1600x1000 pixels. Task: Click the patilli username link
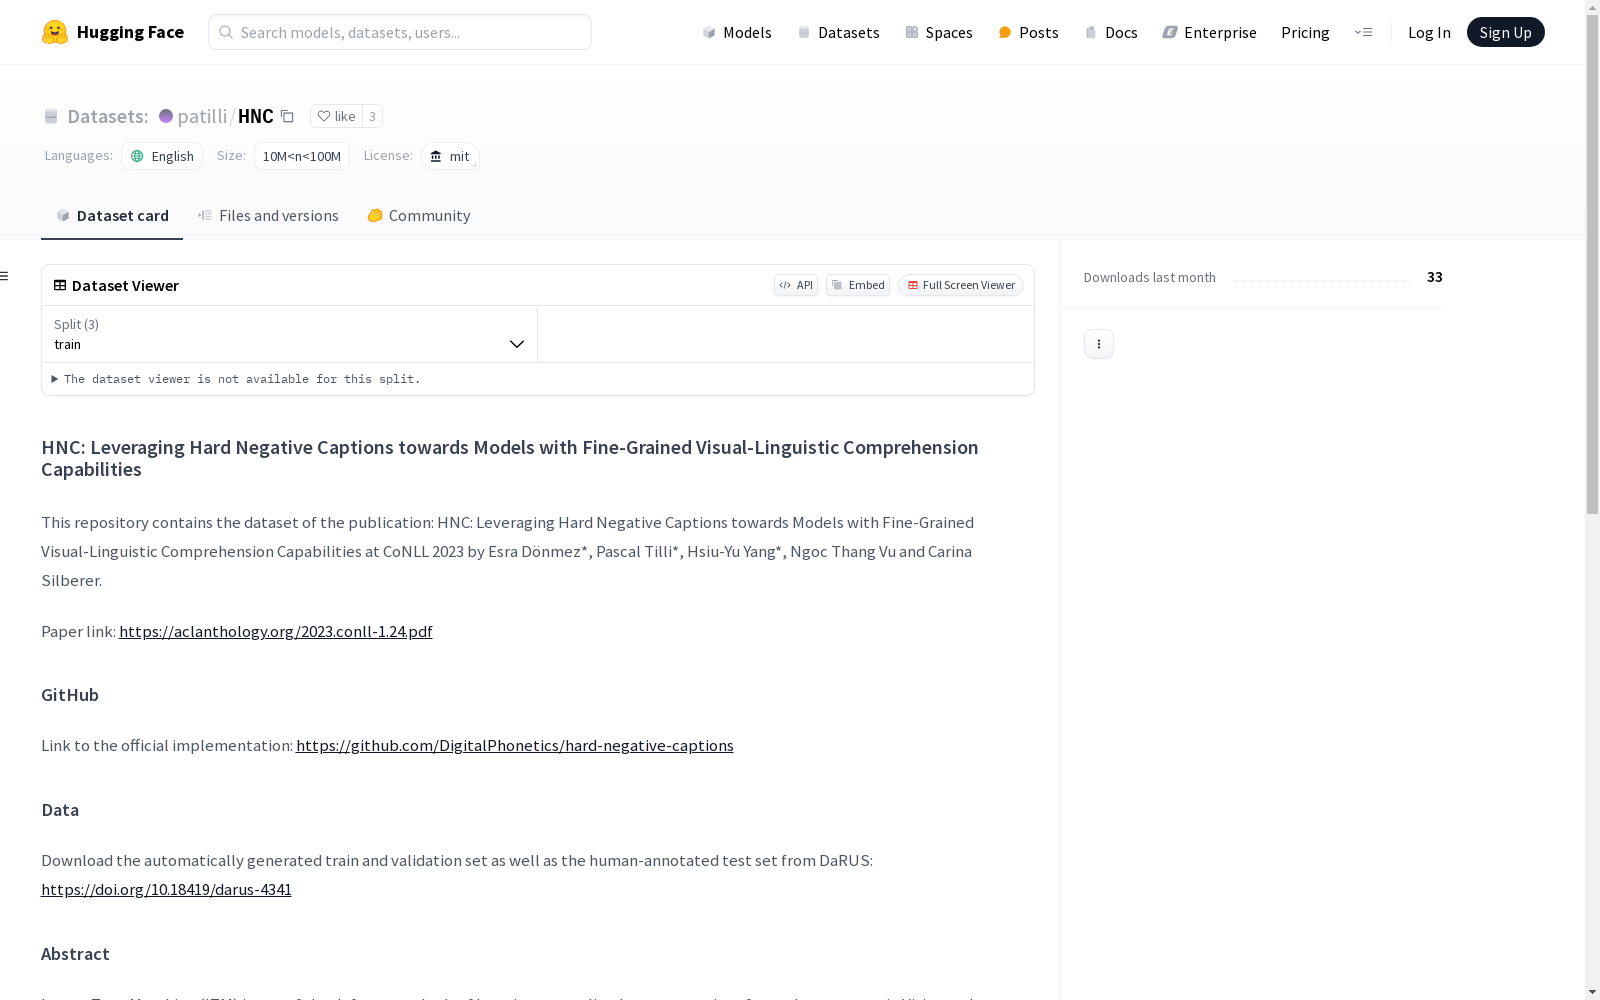tap(202, 116)
